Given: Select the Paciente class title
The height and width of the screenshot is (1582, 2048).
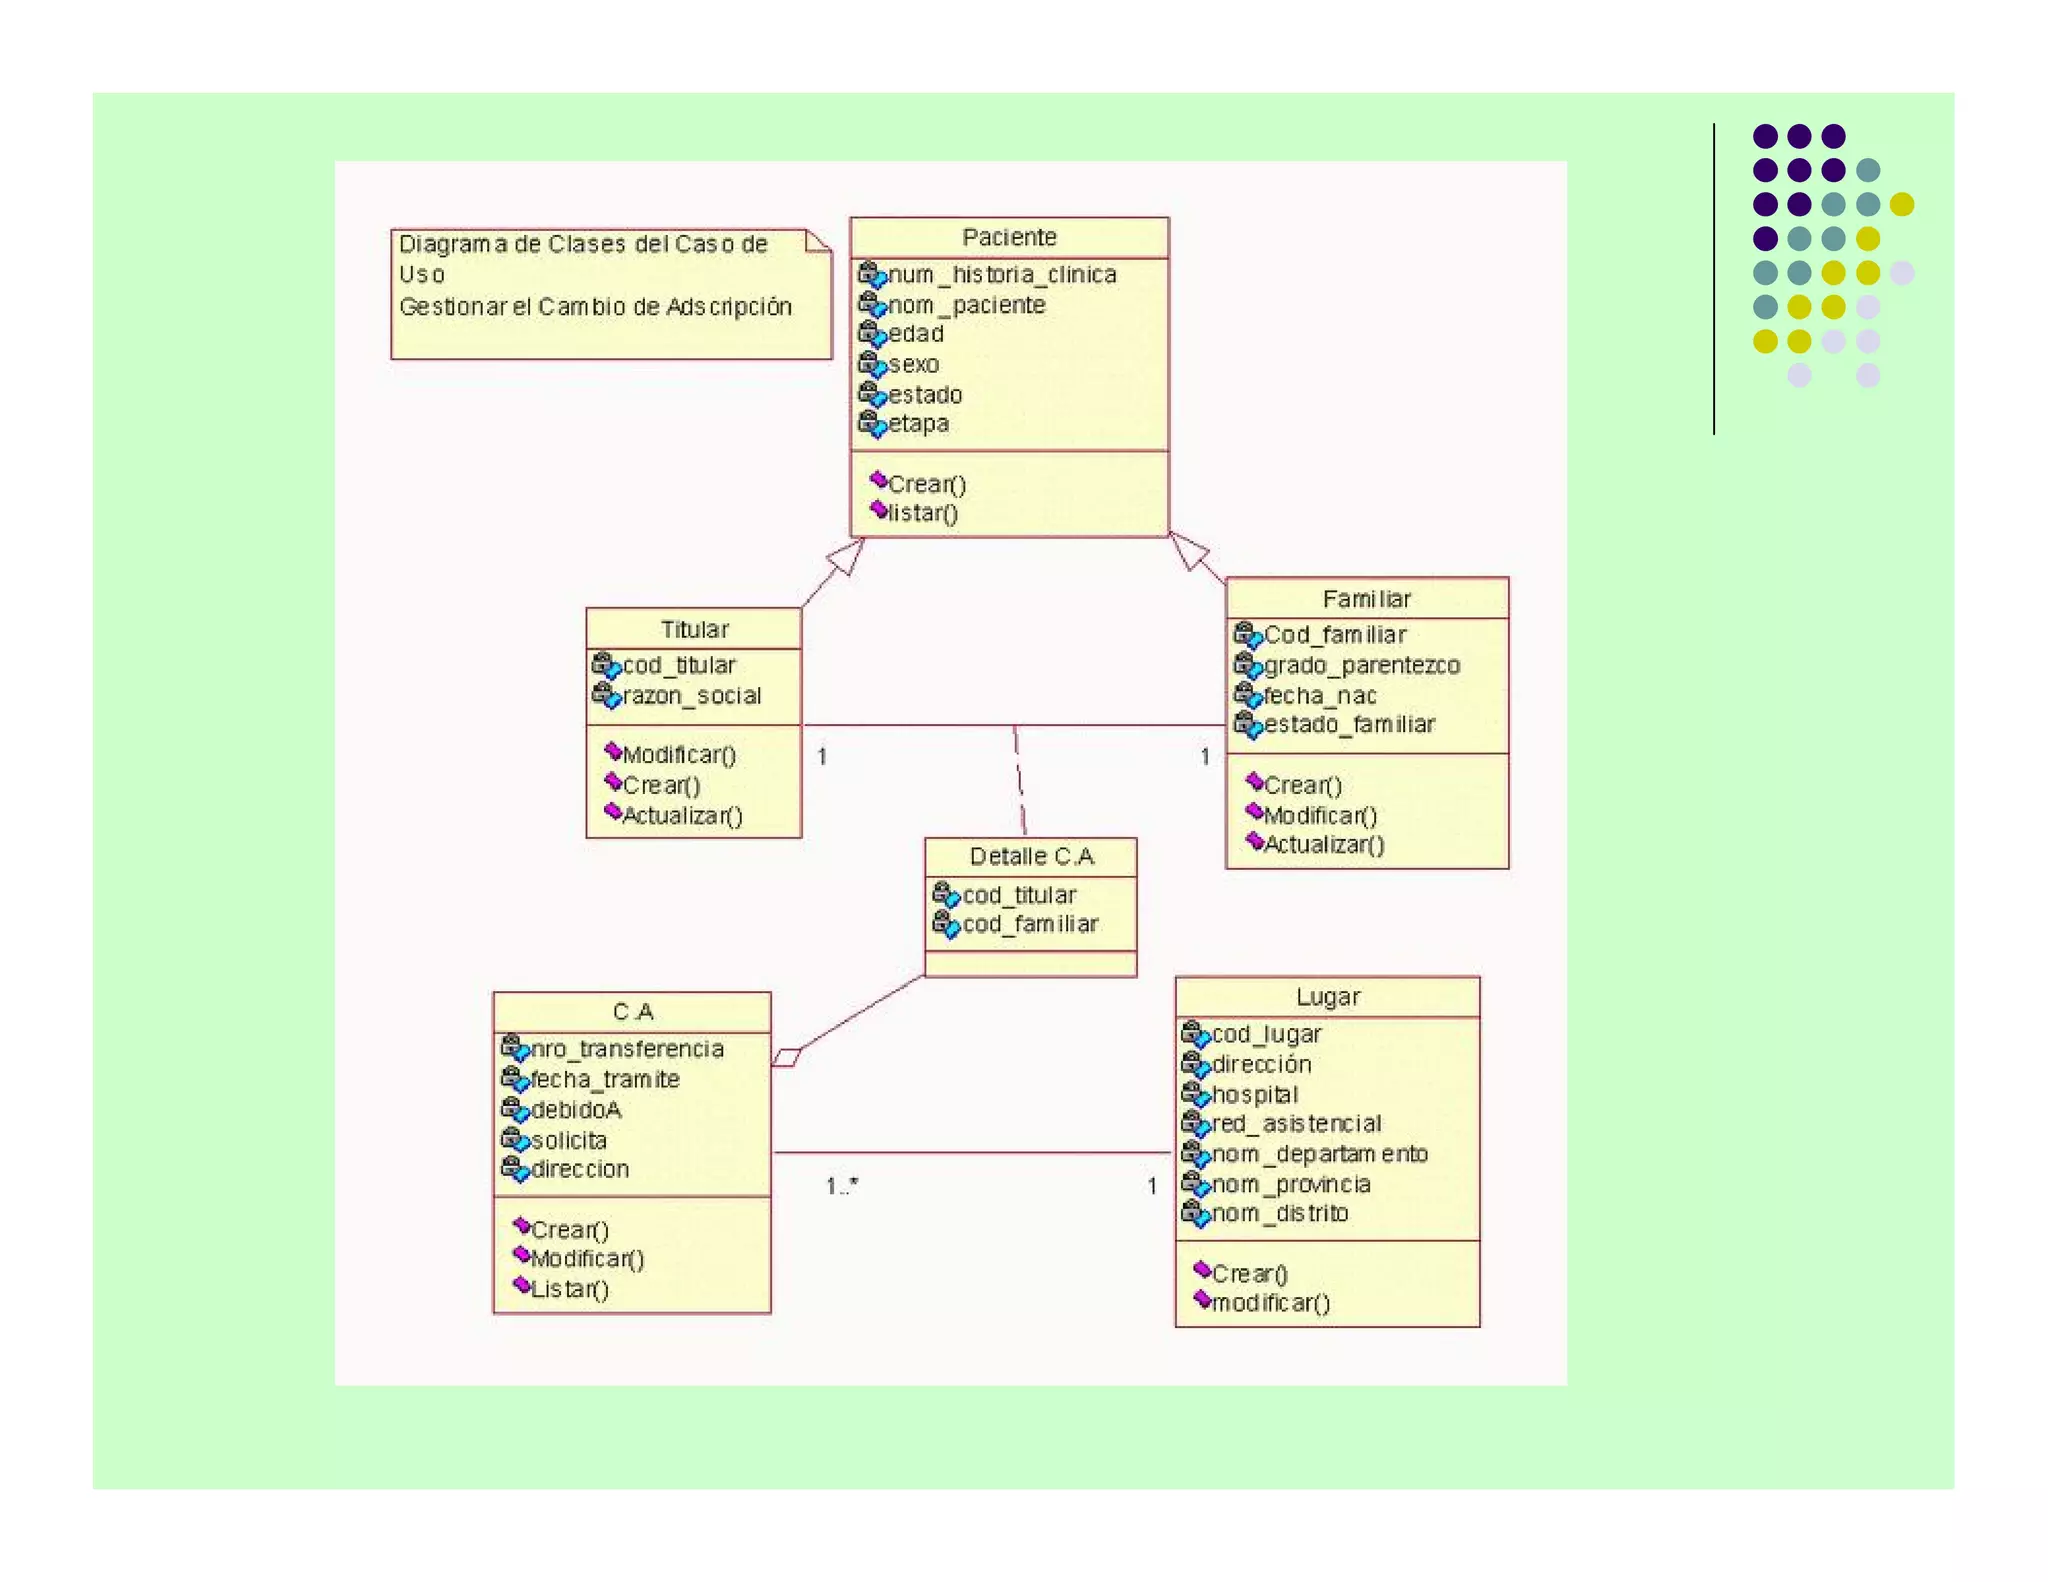Looking at the screenshot, I should pos(1009,237).
